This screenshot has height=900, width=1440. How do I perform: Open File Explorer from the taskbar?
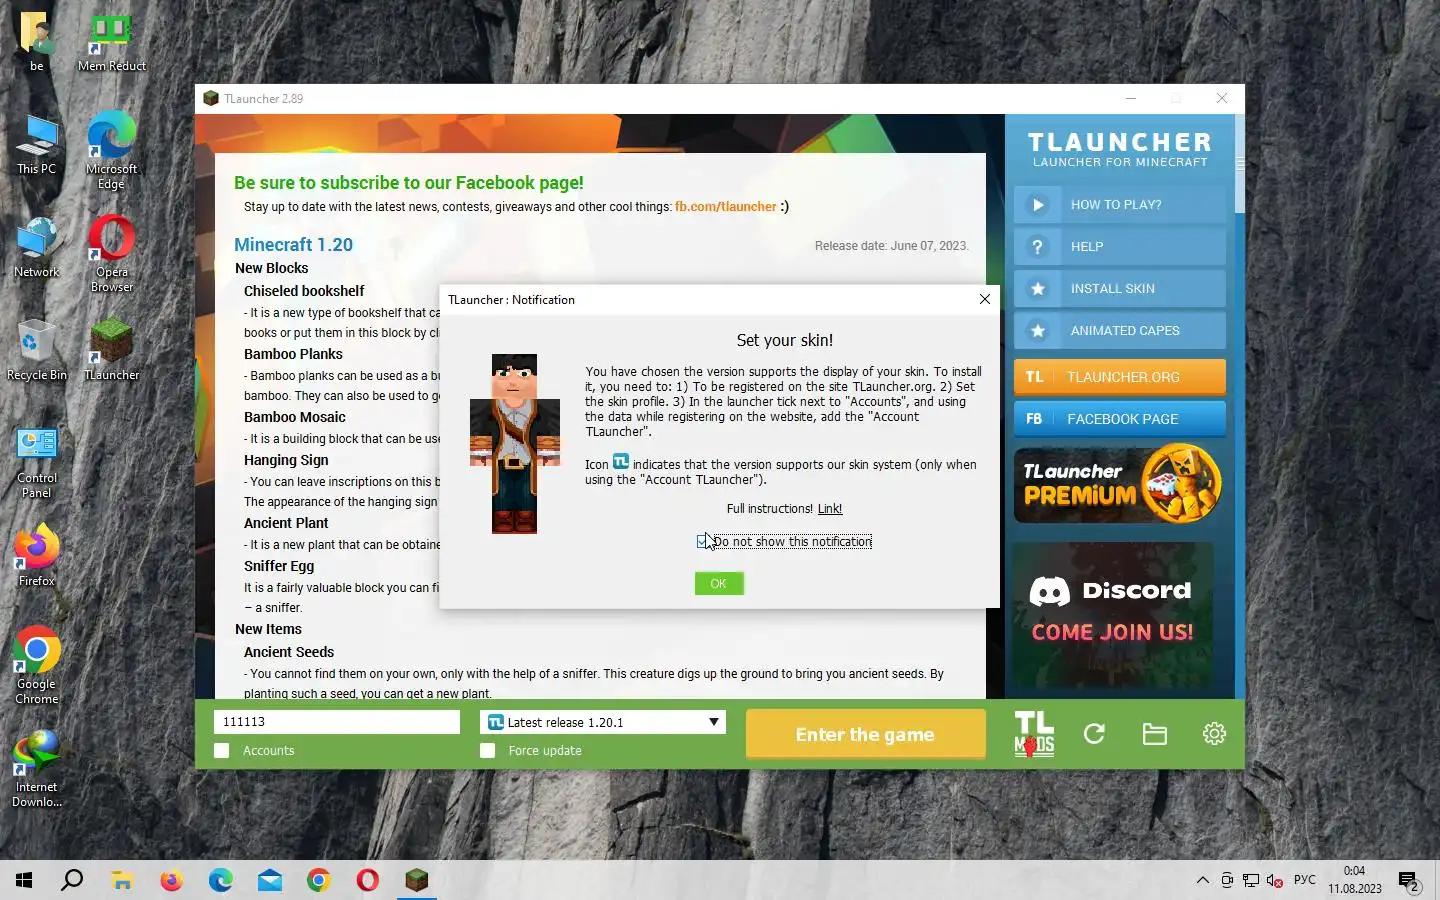(122, 880)
